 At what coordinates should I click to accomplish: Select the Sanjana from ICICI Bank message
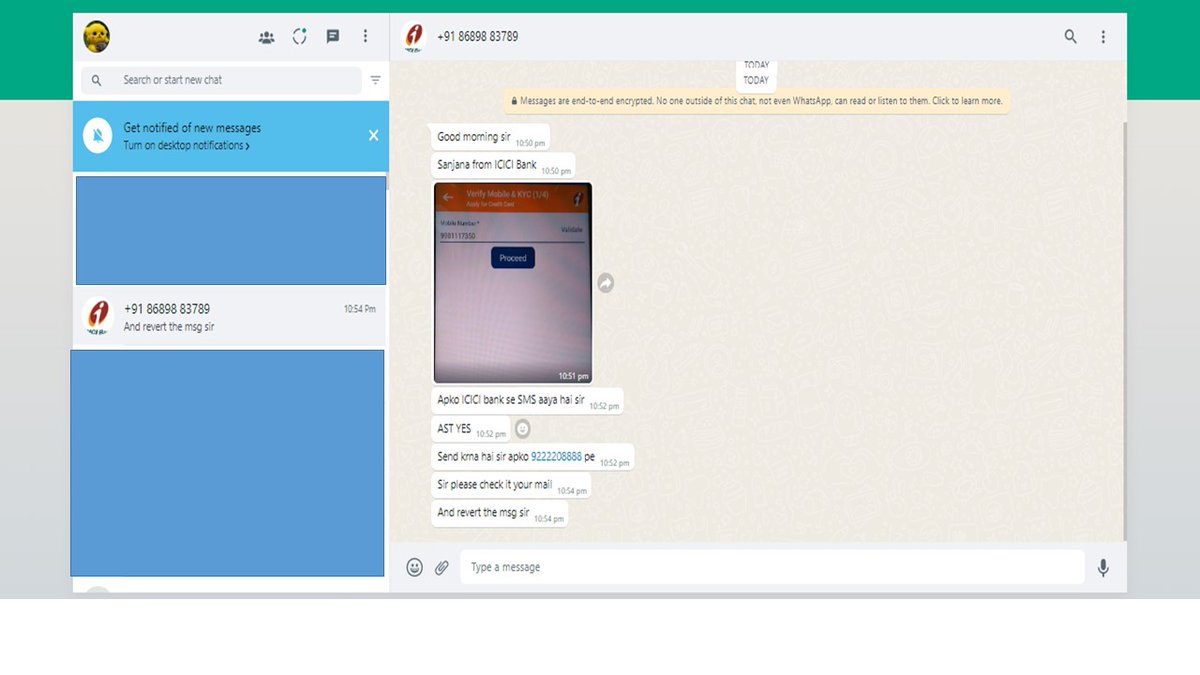(x=503, y=165)
